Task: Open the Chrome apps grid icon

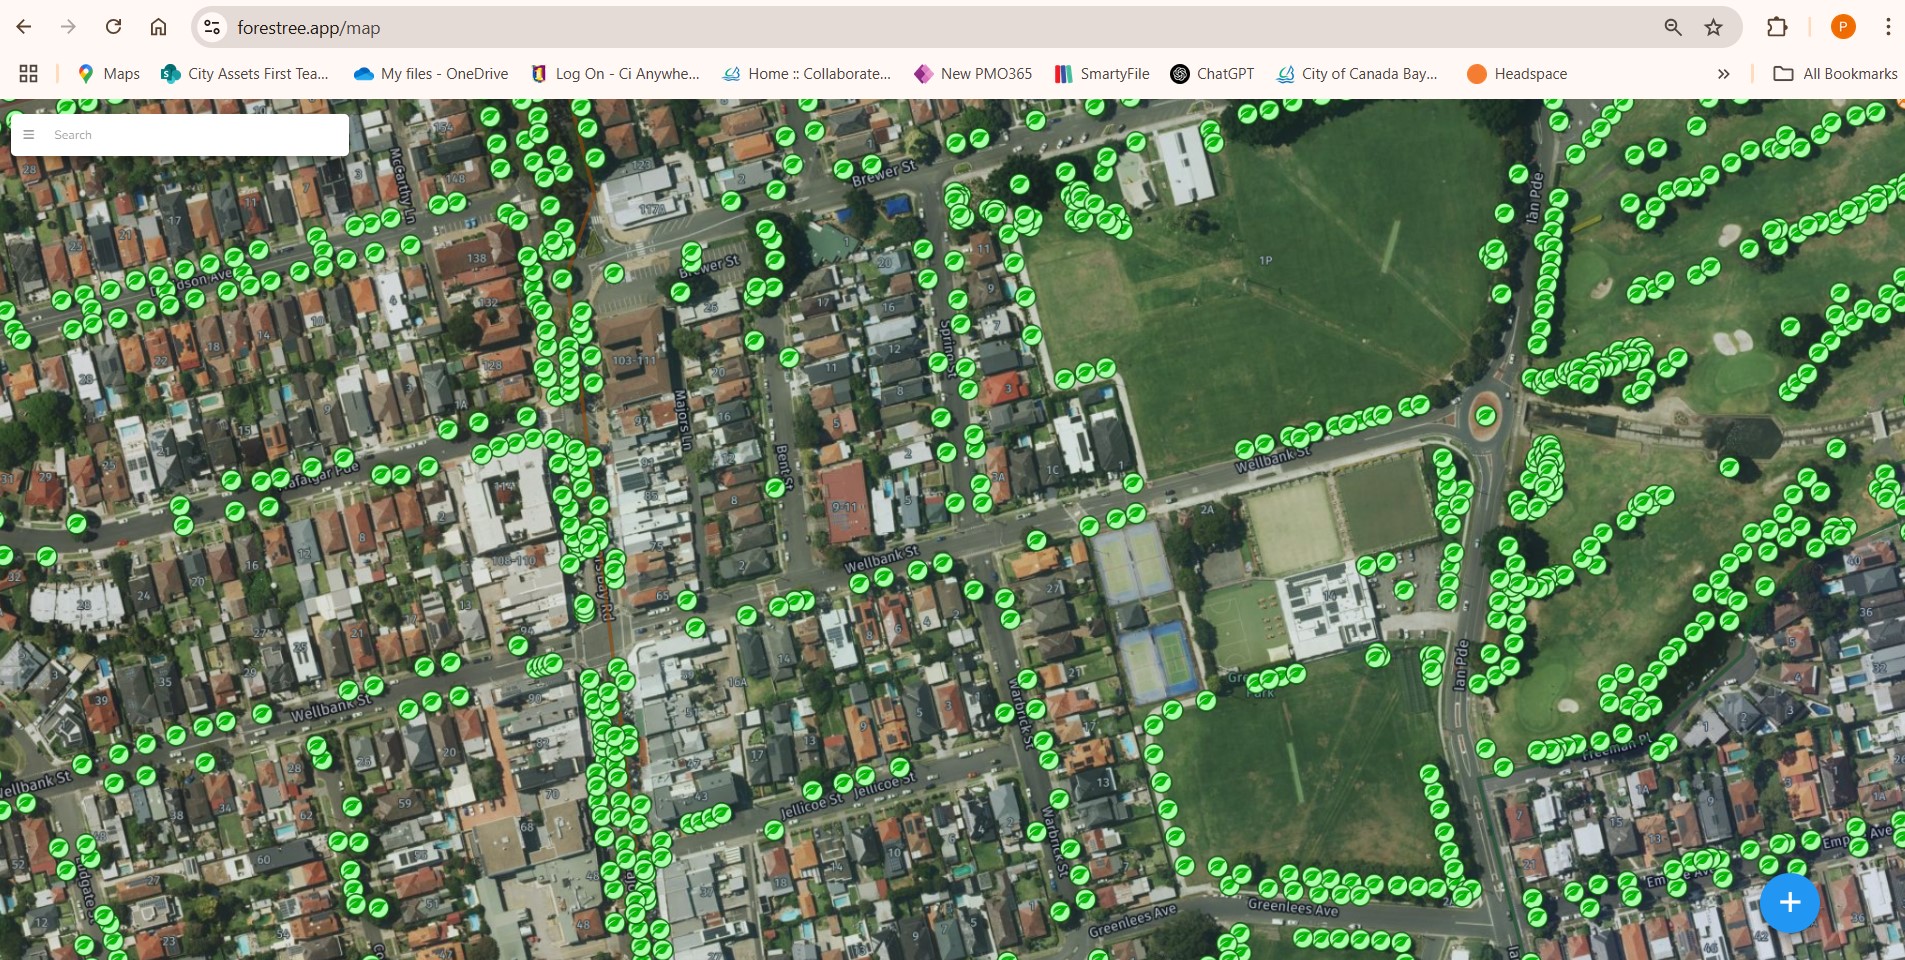Action: [x=28, y=73]
